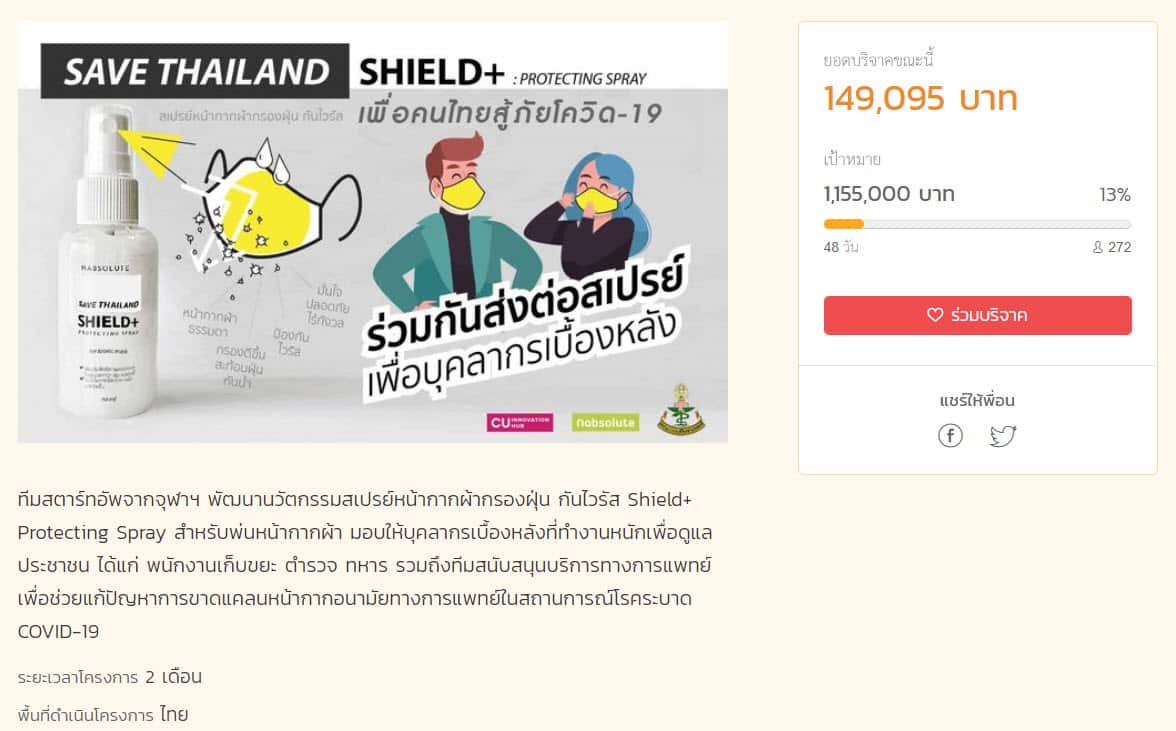The width and height of the screenshot is (1176, 731).
Task: Click the 48 วัน remaining days label
Action: click(x=841, y=247)
